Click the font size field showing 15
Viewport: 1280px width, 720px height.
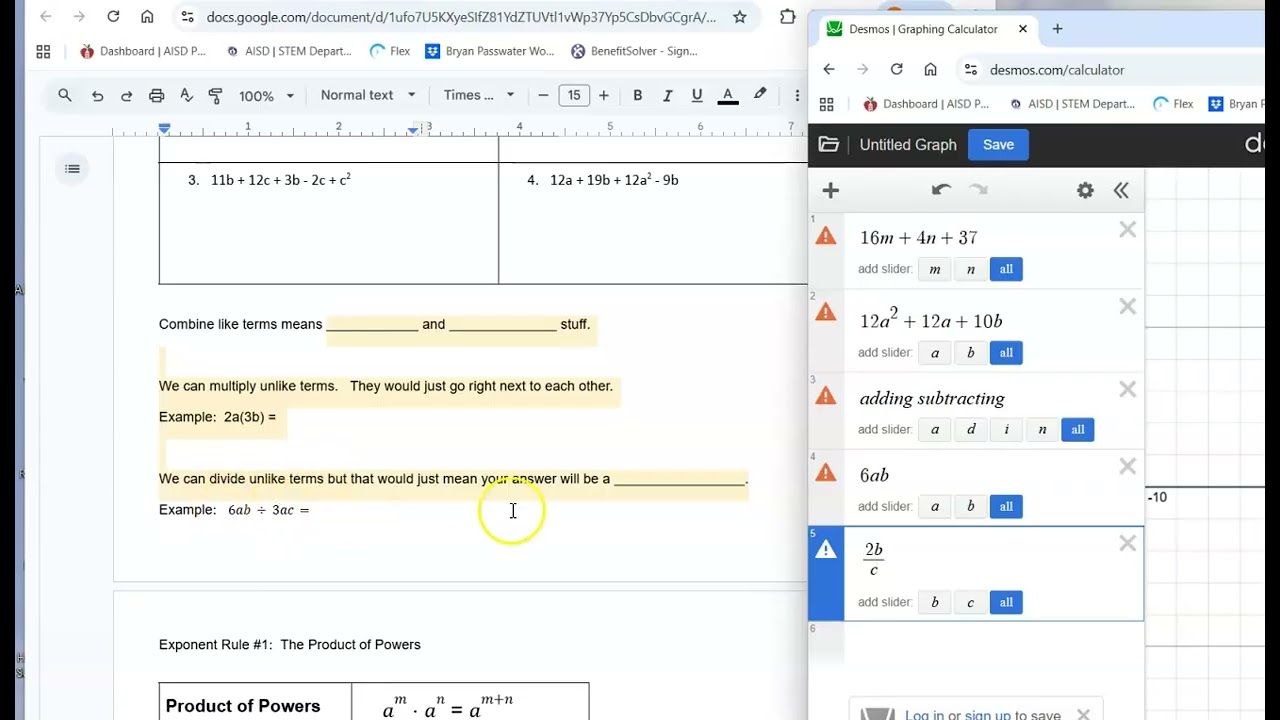(x=574, y=96)
